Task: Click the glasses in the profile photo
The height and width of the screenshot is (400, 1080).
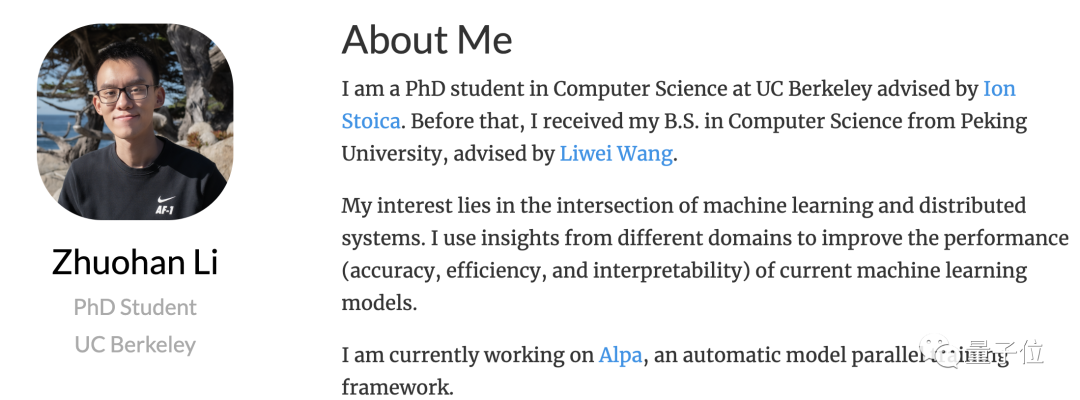Action: click(125, 93)
